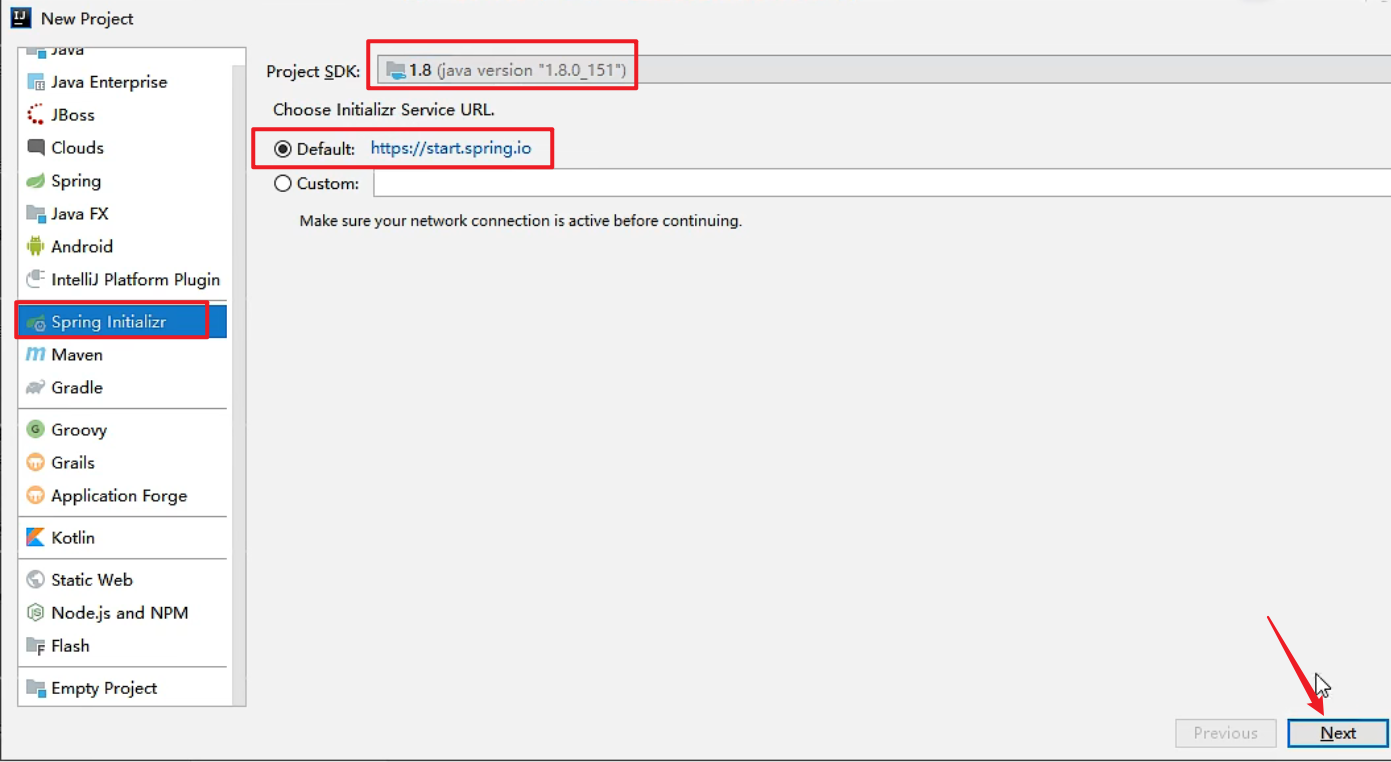Select the Java FX label
This screenshot has height=762, width=1391.
coord(80,214)
